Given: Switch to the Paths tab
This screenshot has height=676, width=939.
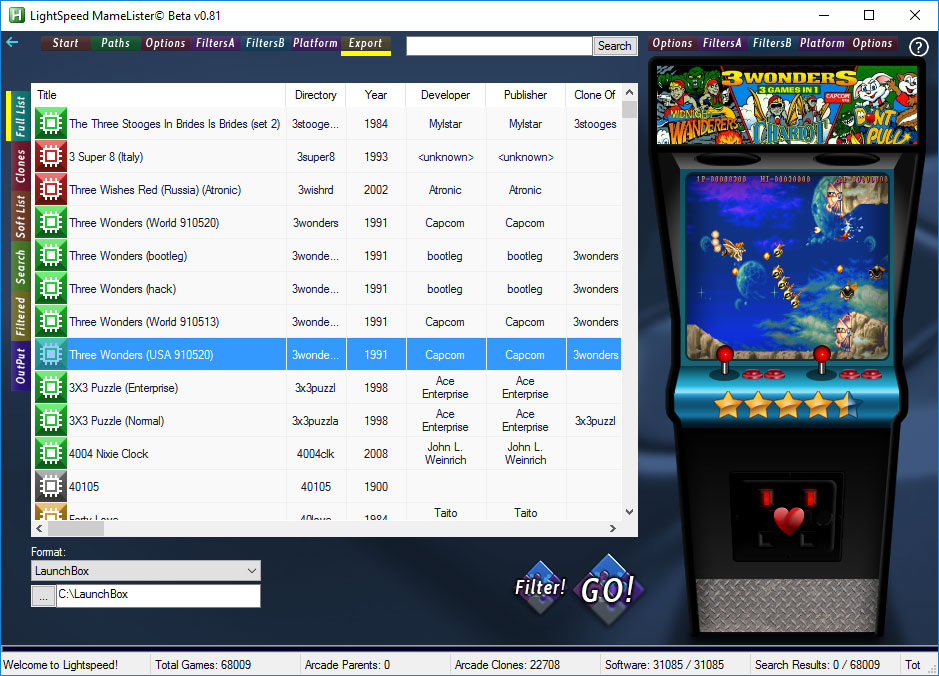Looking at the screenshot, I should pyautogui.click(x=115, y=43).
